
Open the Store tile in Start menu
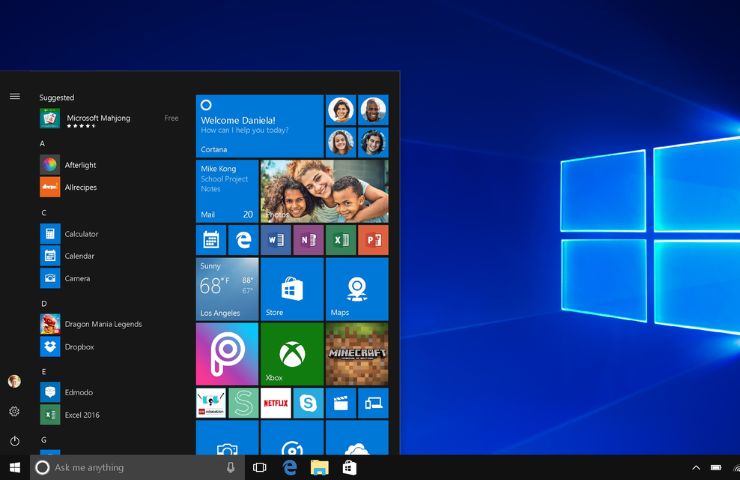[292, 289]
